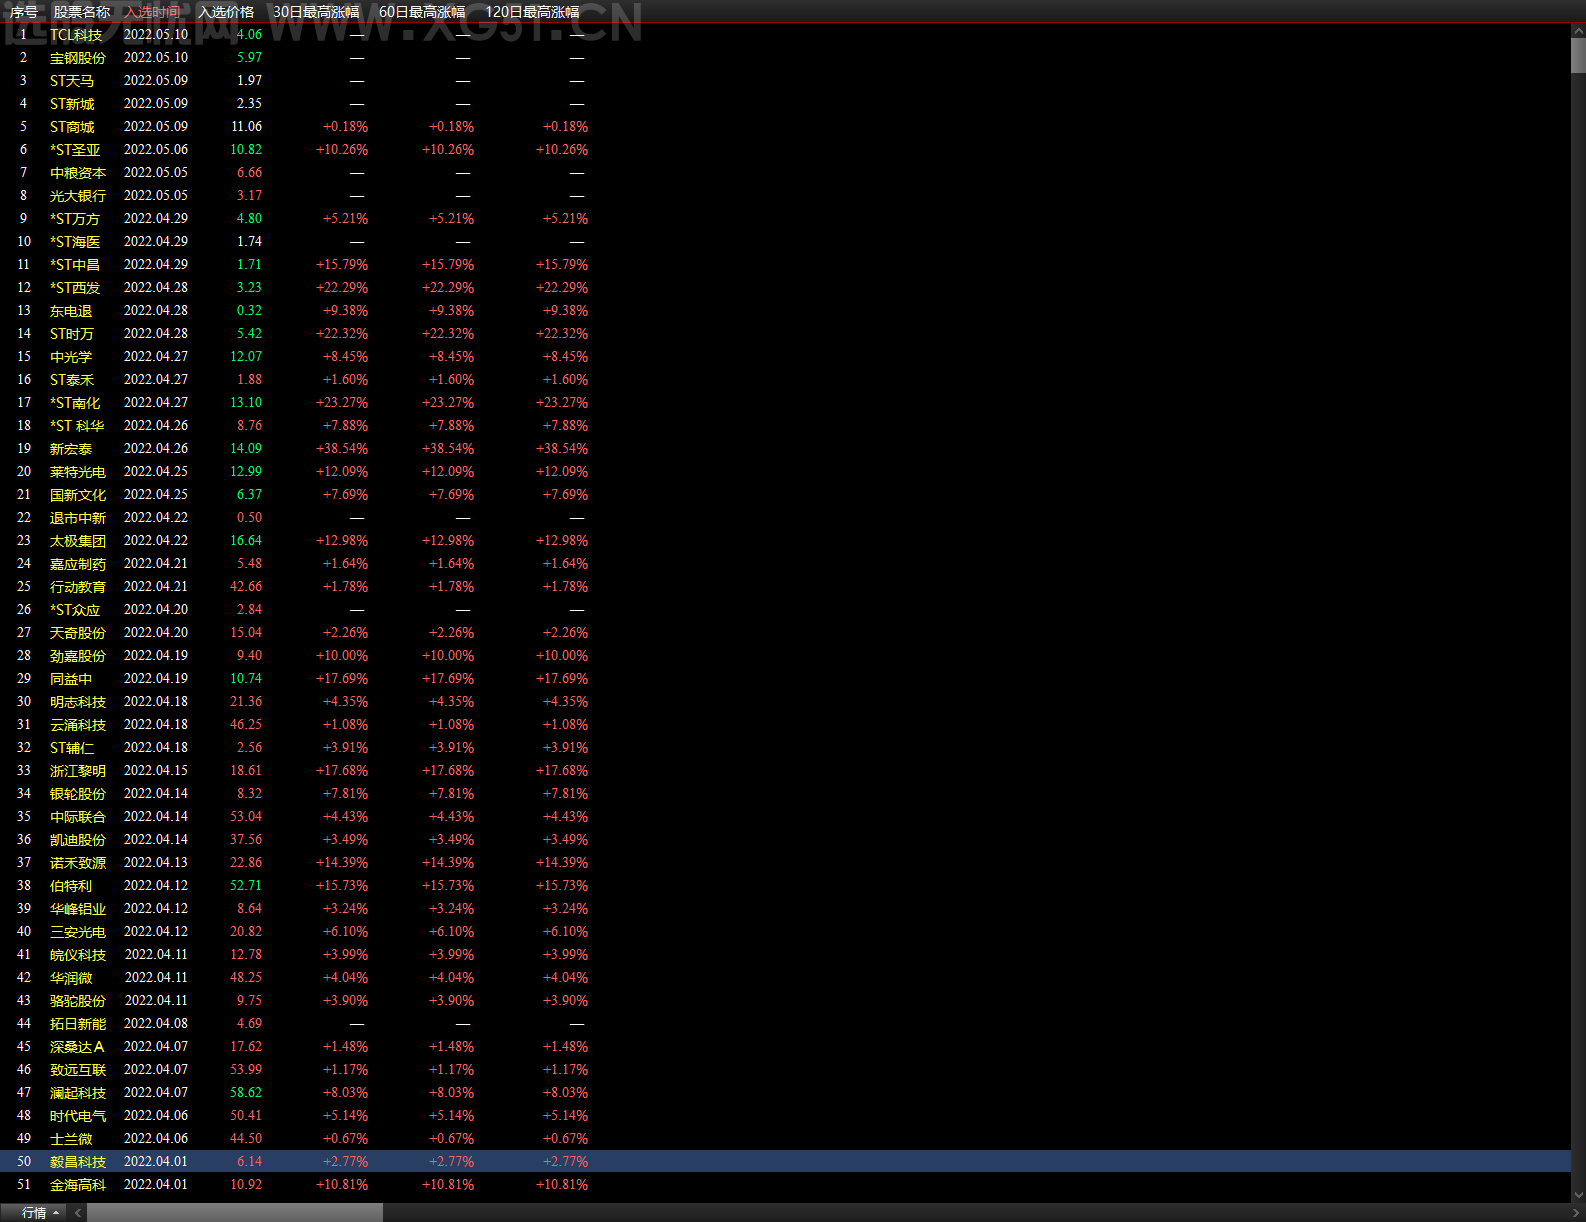Select the 中际联合 stock row
The width and height of the screenshot is (1586, 1222).
tap(785, 816)
